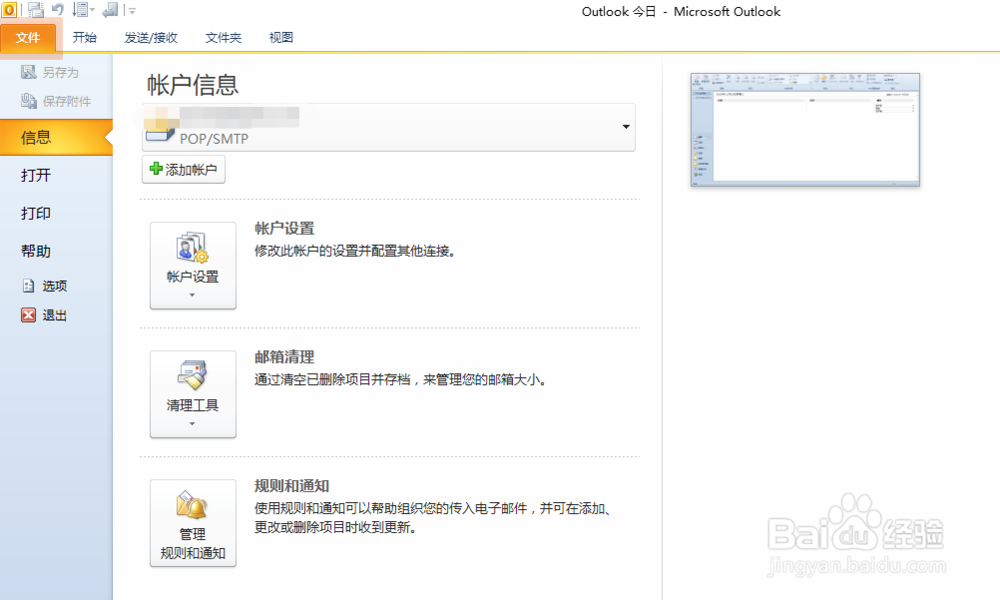This screenshot has width=1000, height=600.
Task: Click the Outlook application icon in the title bar
Action: click(x=9, y=10)
